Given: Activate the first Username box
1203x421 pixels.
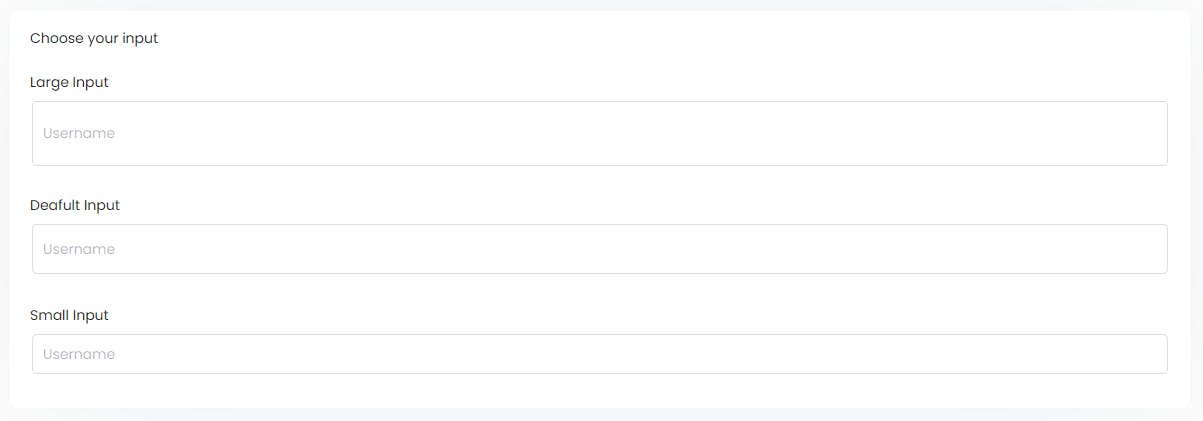Looking at the screenshot, I should point(600,133).
